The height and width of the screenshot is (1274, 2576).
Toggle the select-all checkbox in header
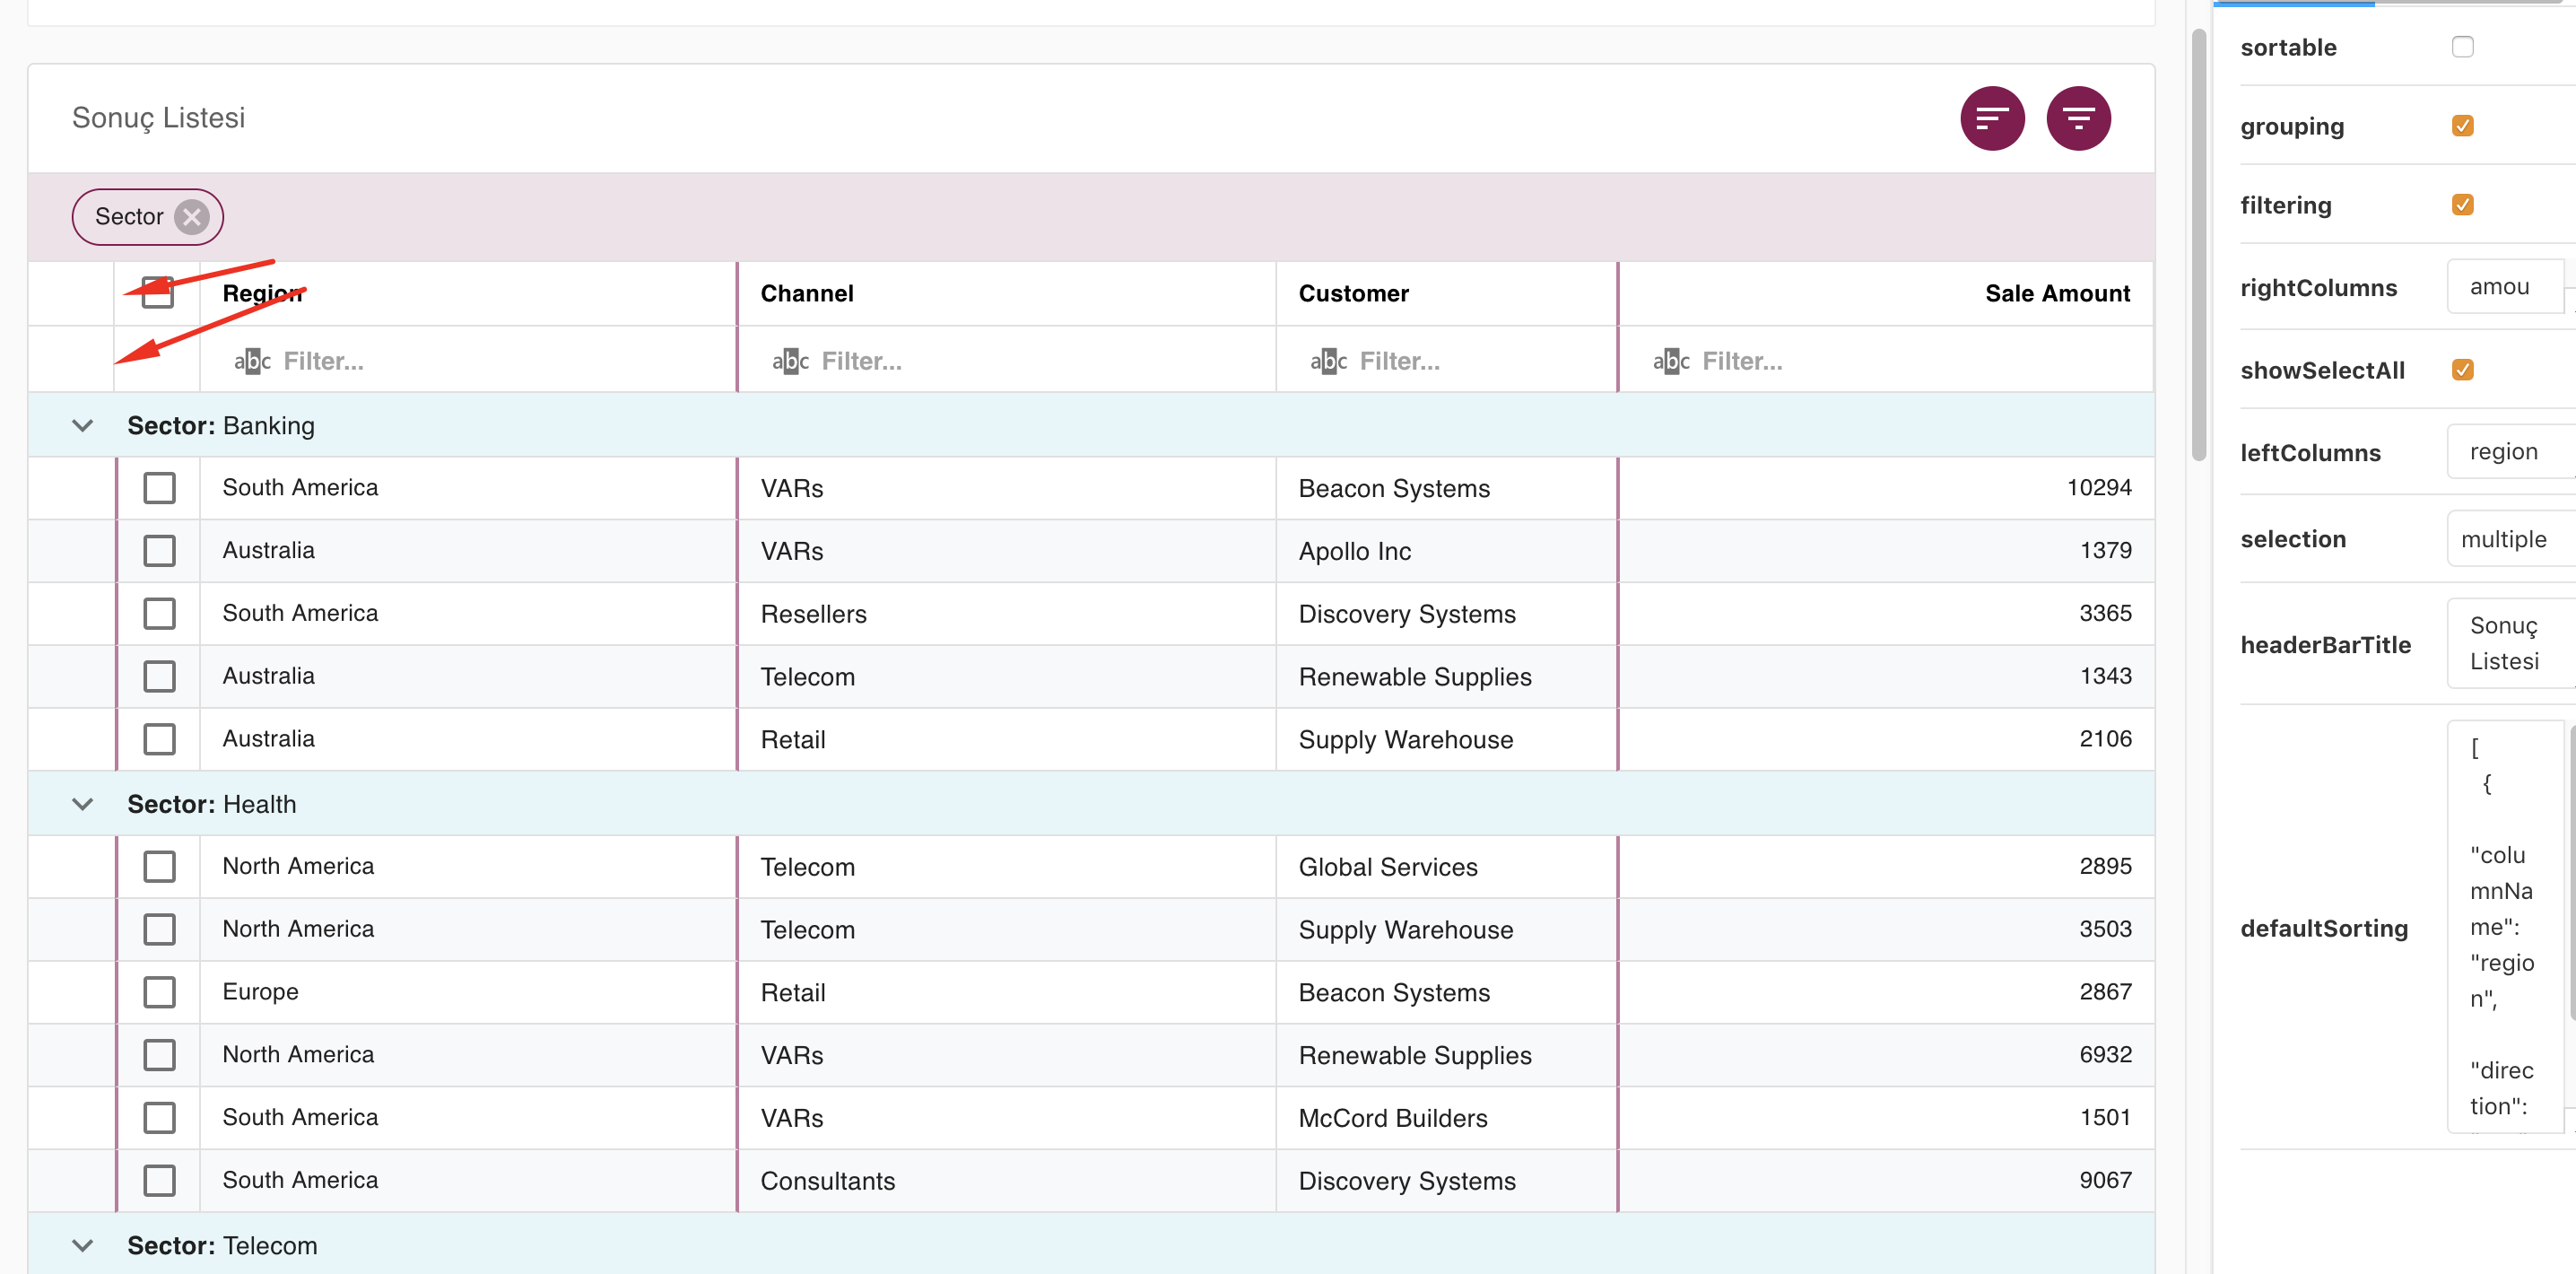[157, 293]
